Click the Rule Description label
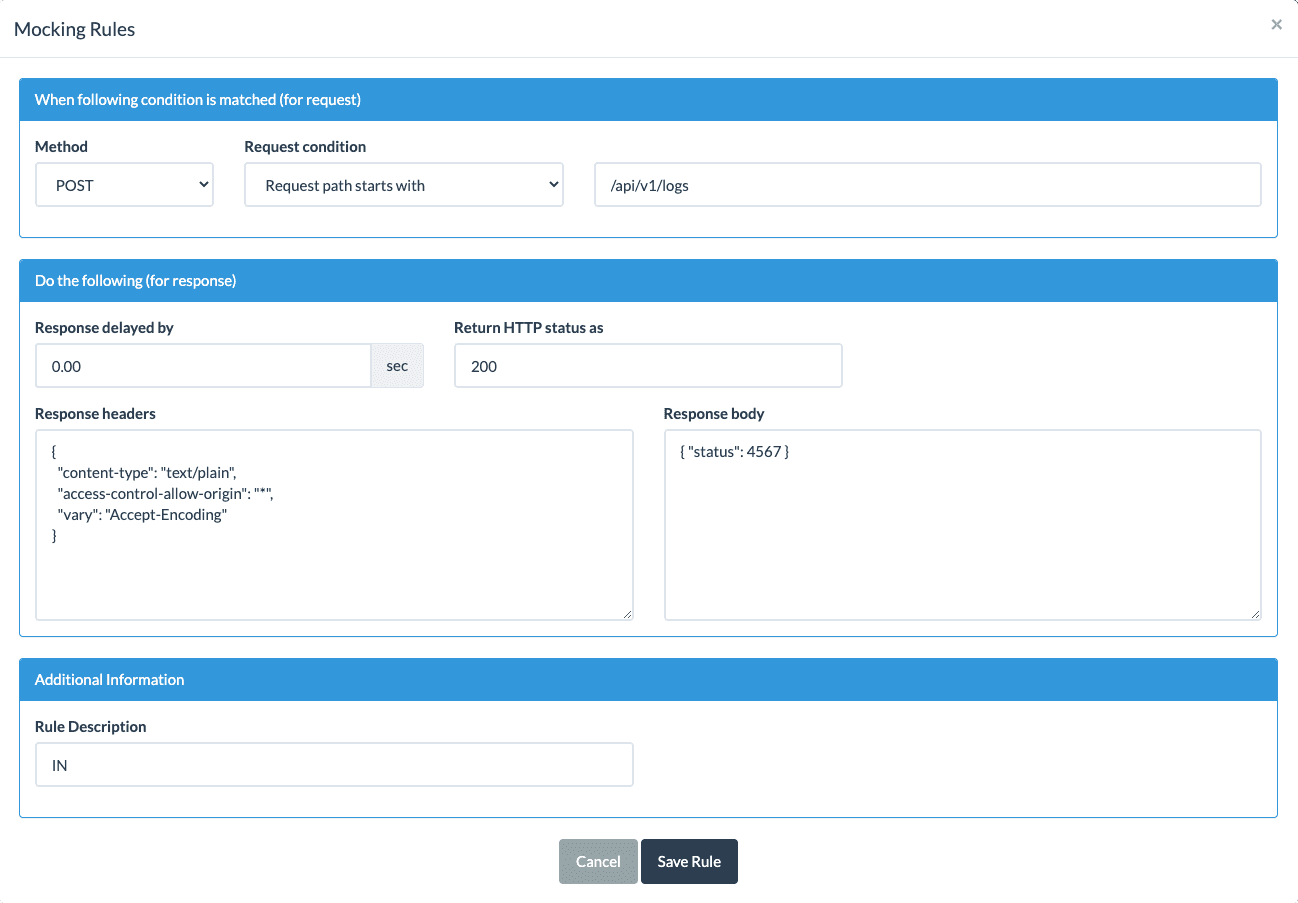Screen dimensions: 1298x903 91,727
